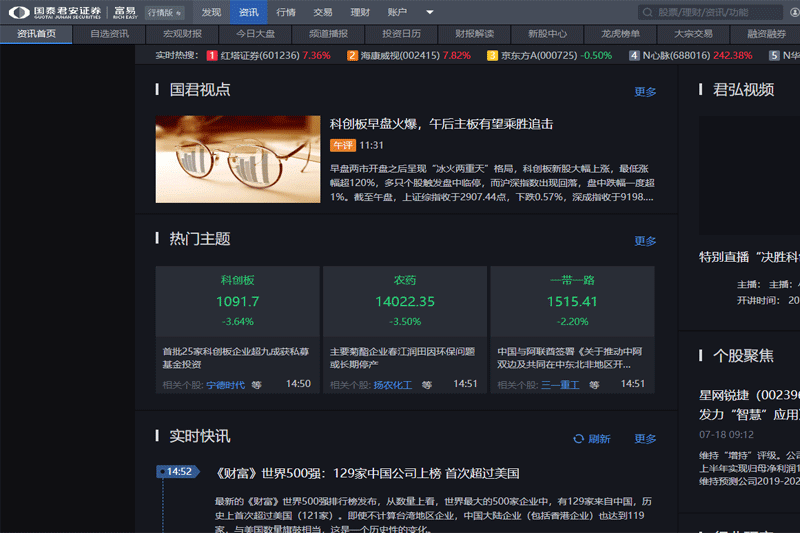Open related stock 三一重工
The image size is (800, 533).
click(560, 385)
